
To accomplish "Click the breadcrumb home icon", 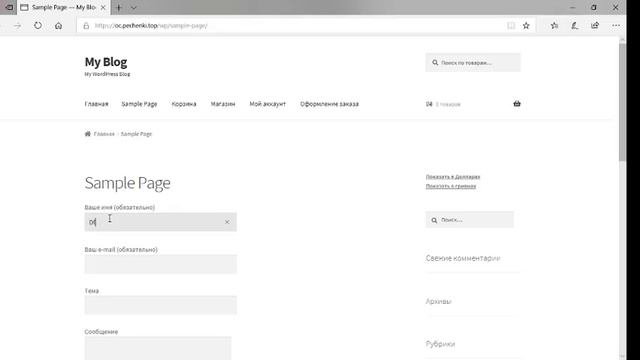I will click(x=87, y=134).
